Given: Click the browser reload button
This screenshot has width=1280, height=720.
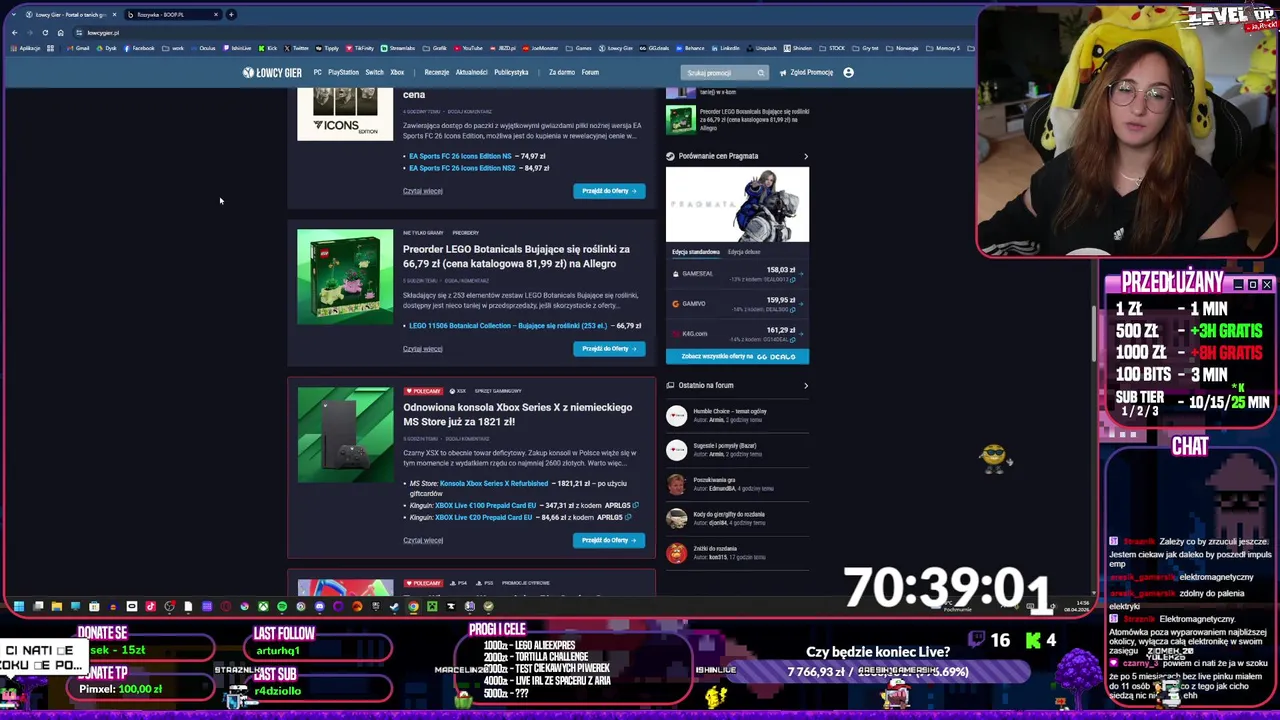Looking at the screenshot, I should (45, 32).
